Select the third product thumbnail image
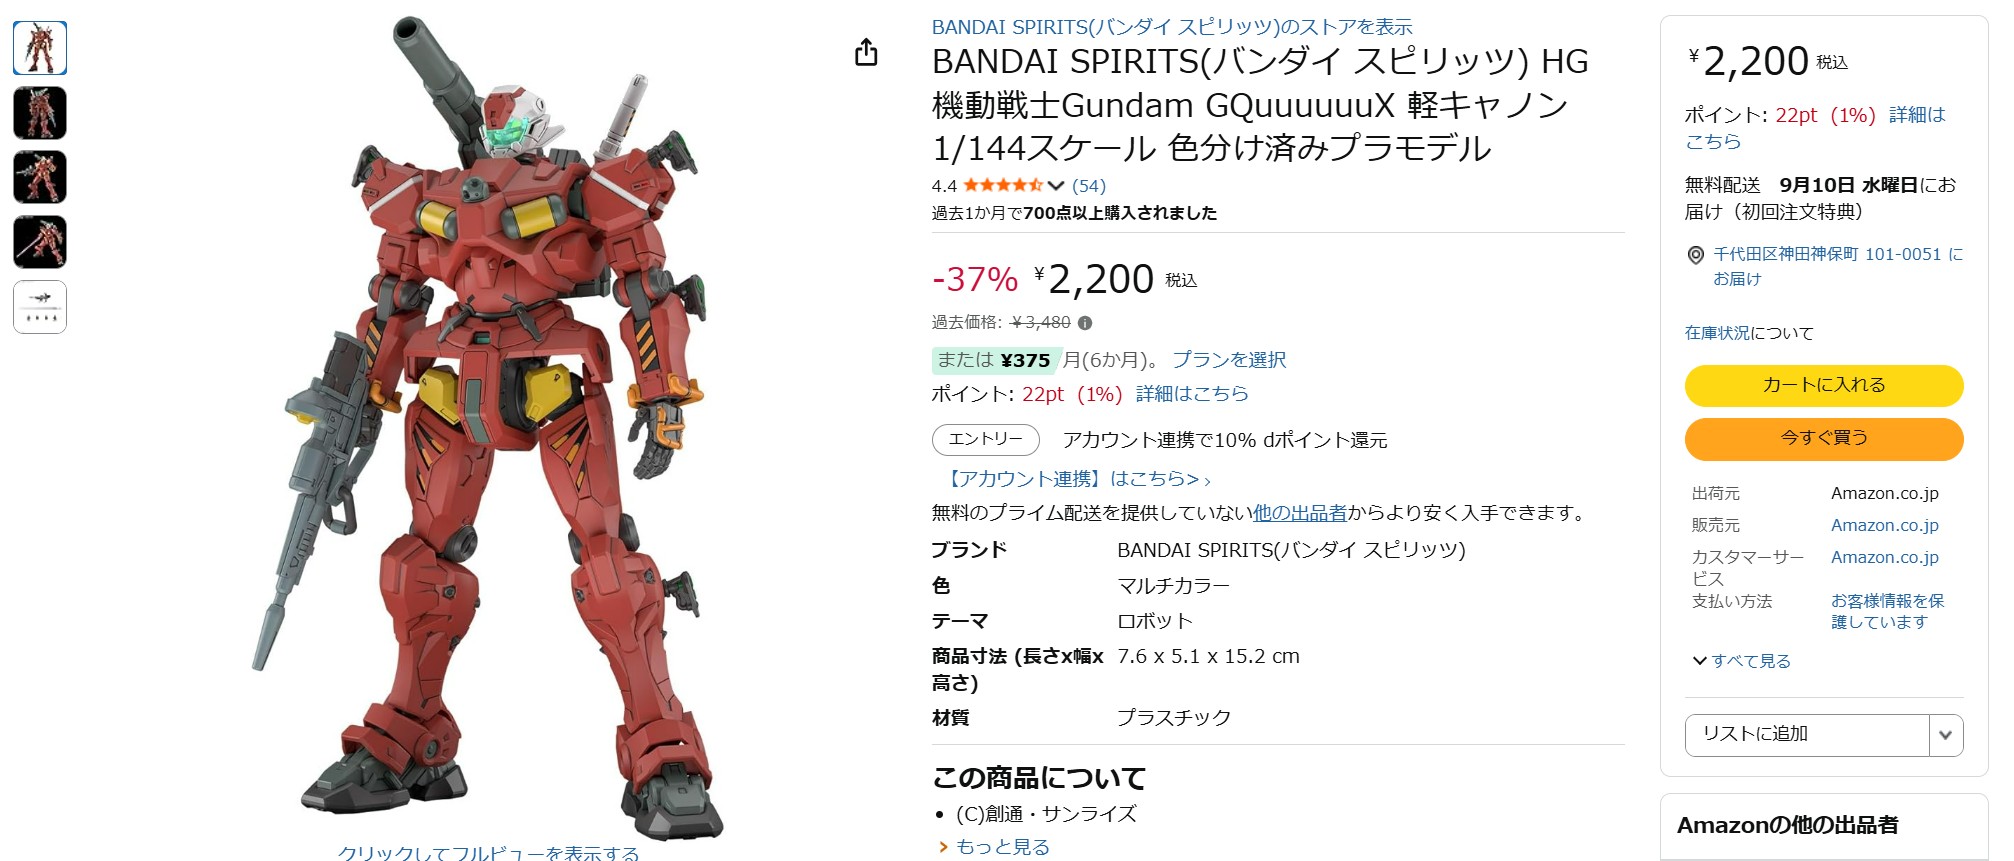The image size is (2014, 861). point(40,177)
